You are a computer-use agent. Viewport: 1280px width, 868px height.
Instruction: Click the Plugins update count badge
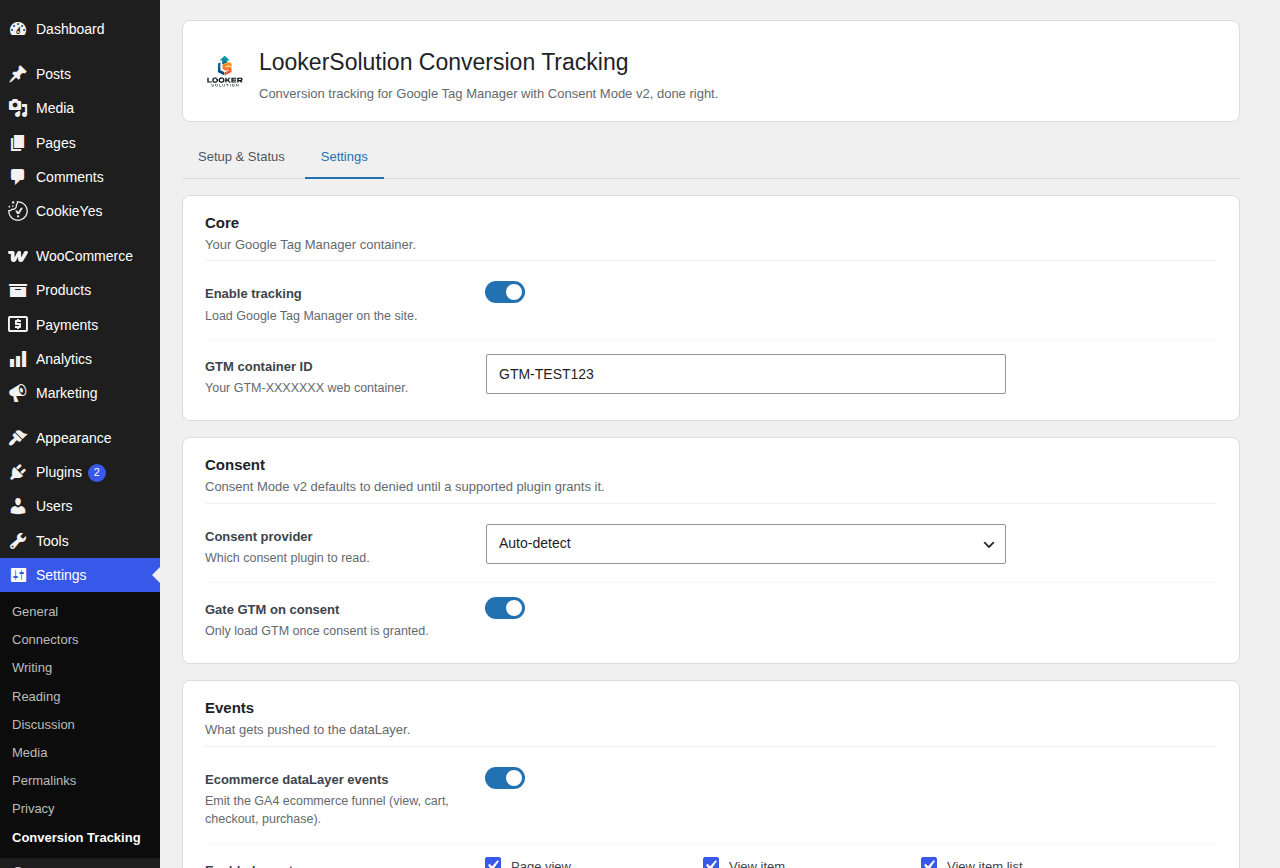click(x=97, y=473)
